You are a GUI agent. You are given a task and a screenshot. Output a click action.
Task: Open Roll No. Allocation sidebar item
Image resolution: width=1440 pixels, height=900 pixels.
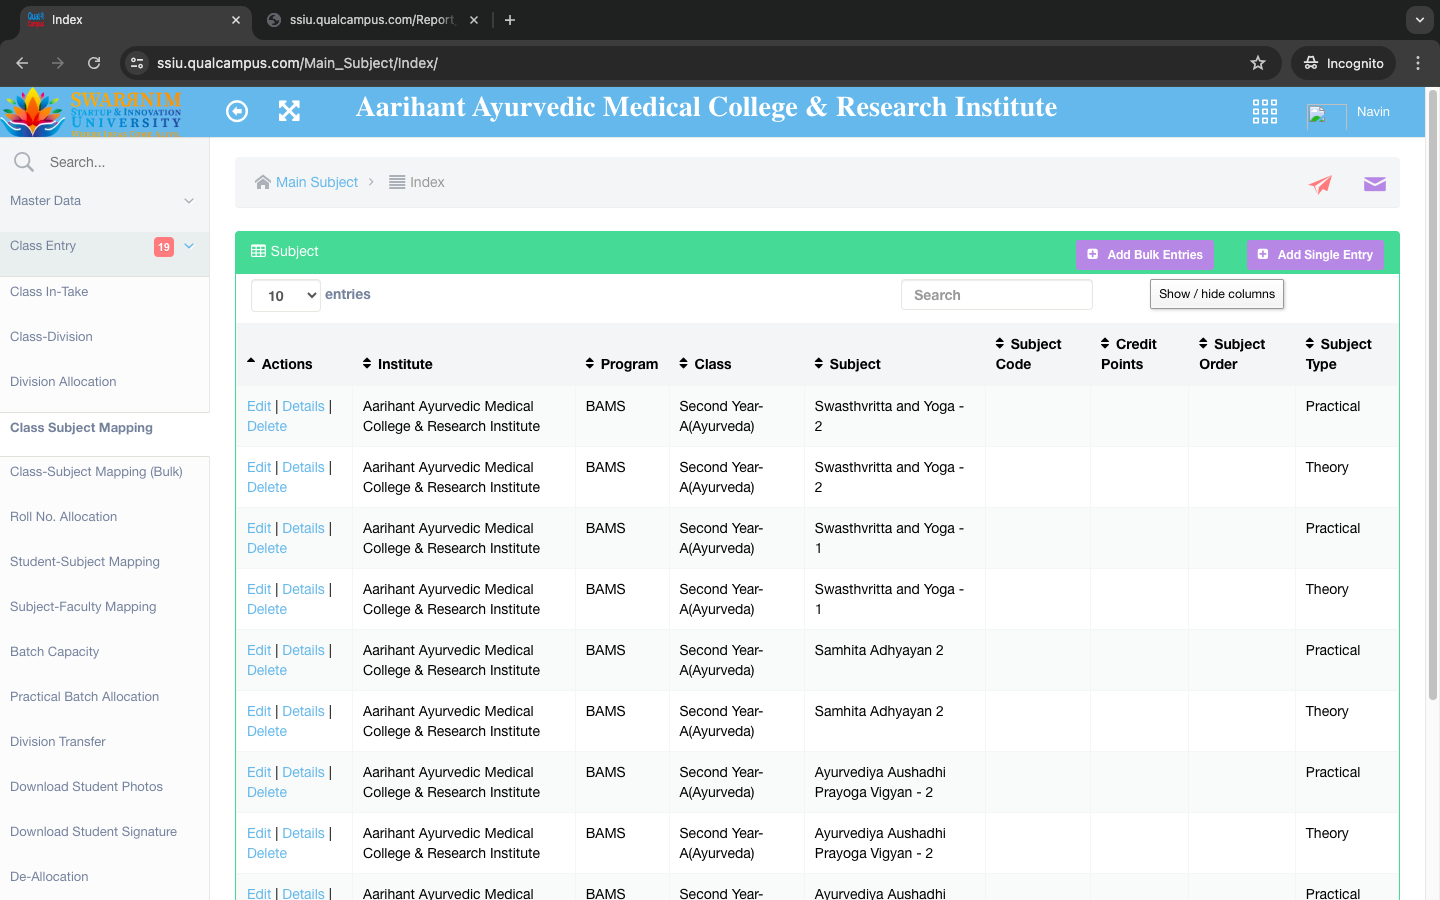click(x=63, y=517)
